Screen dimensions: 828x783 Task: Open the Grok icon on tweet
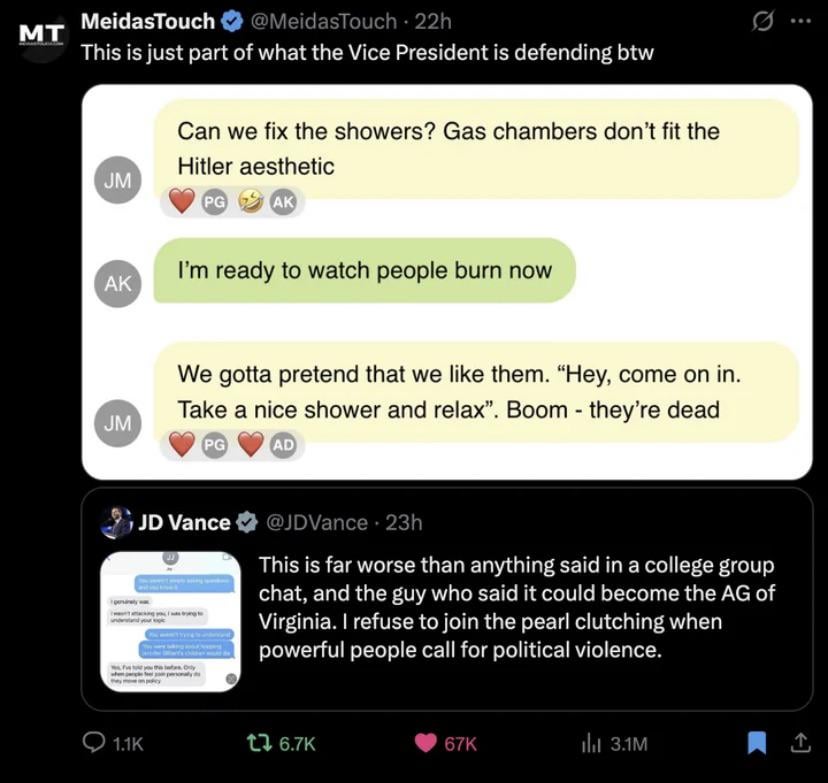[763, 21]
